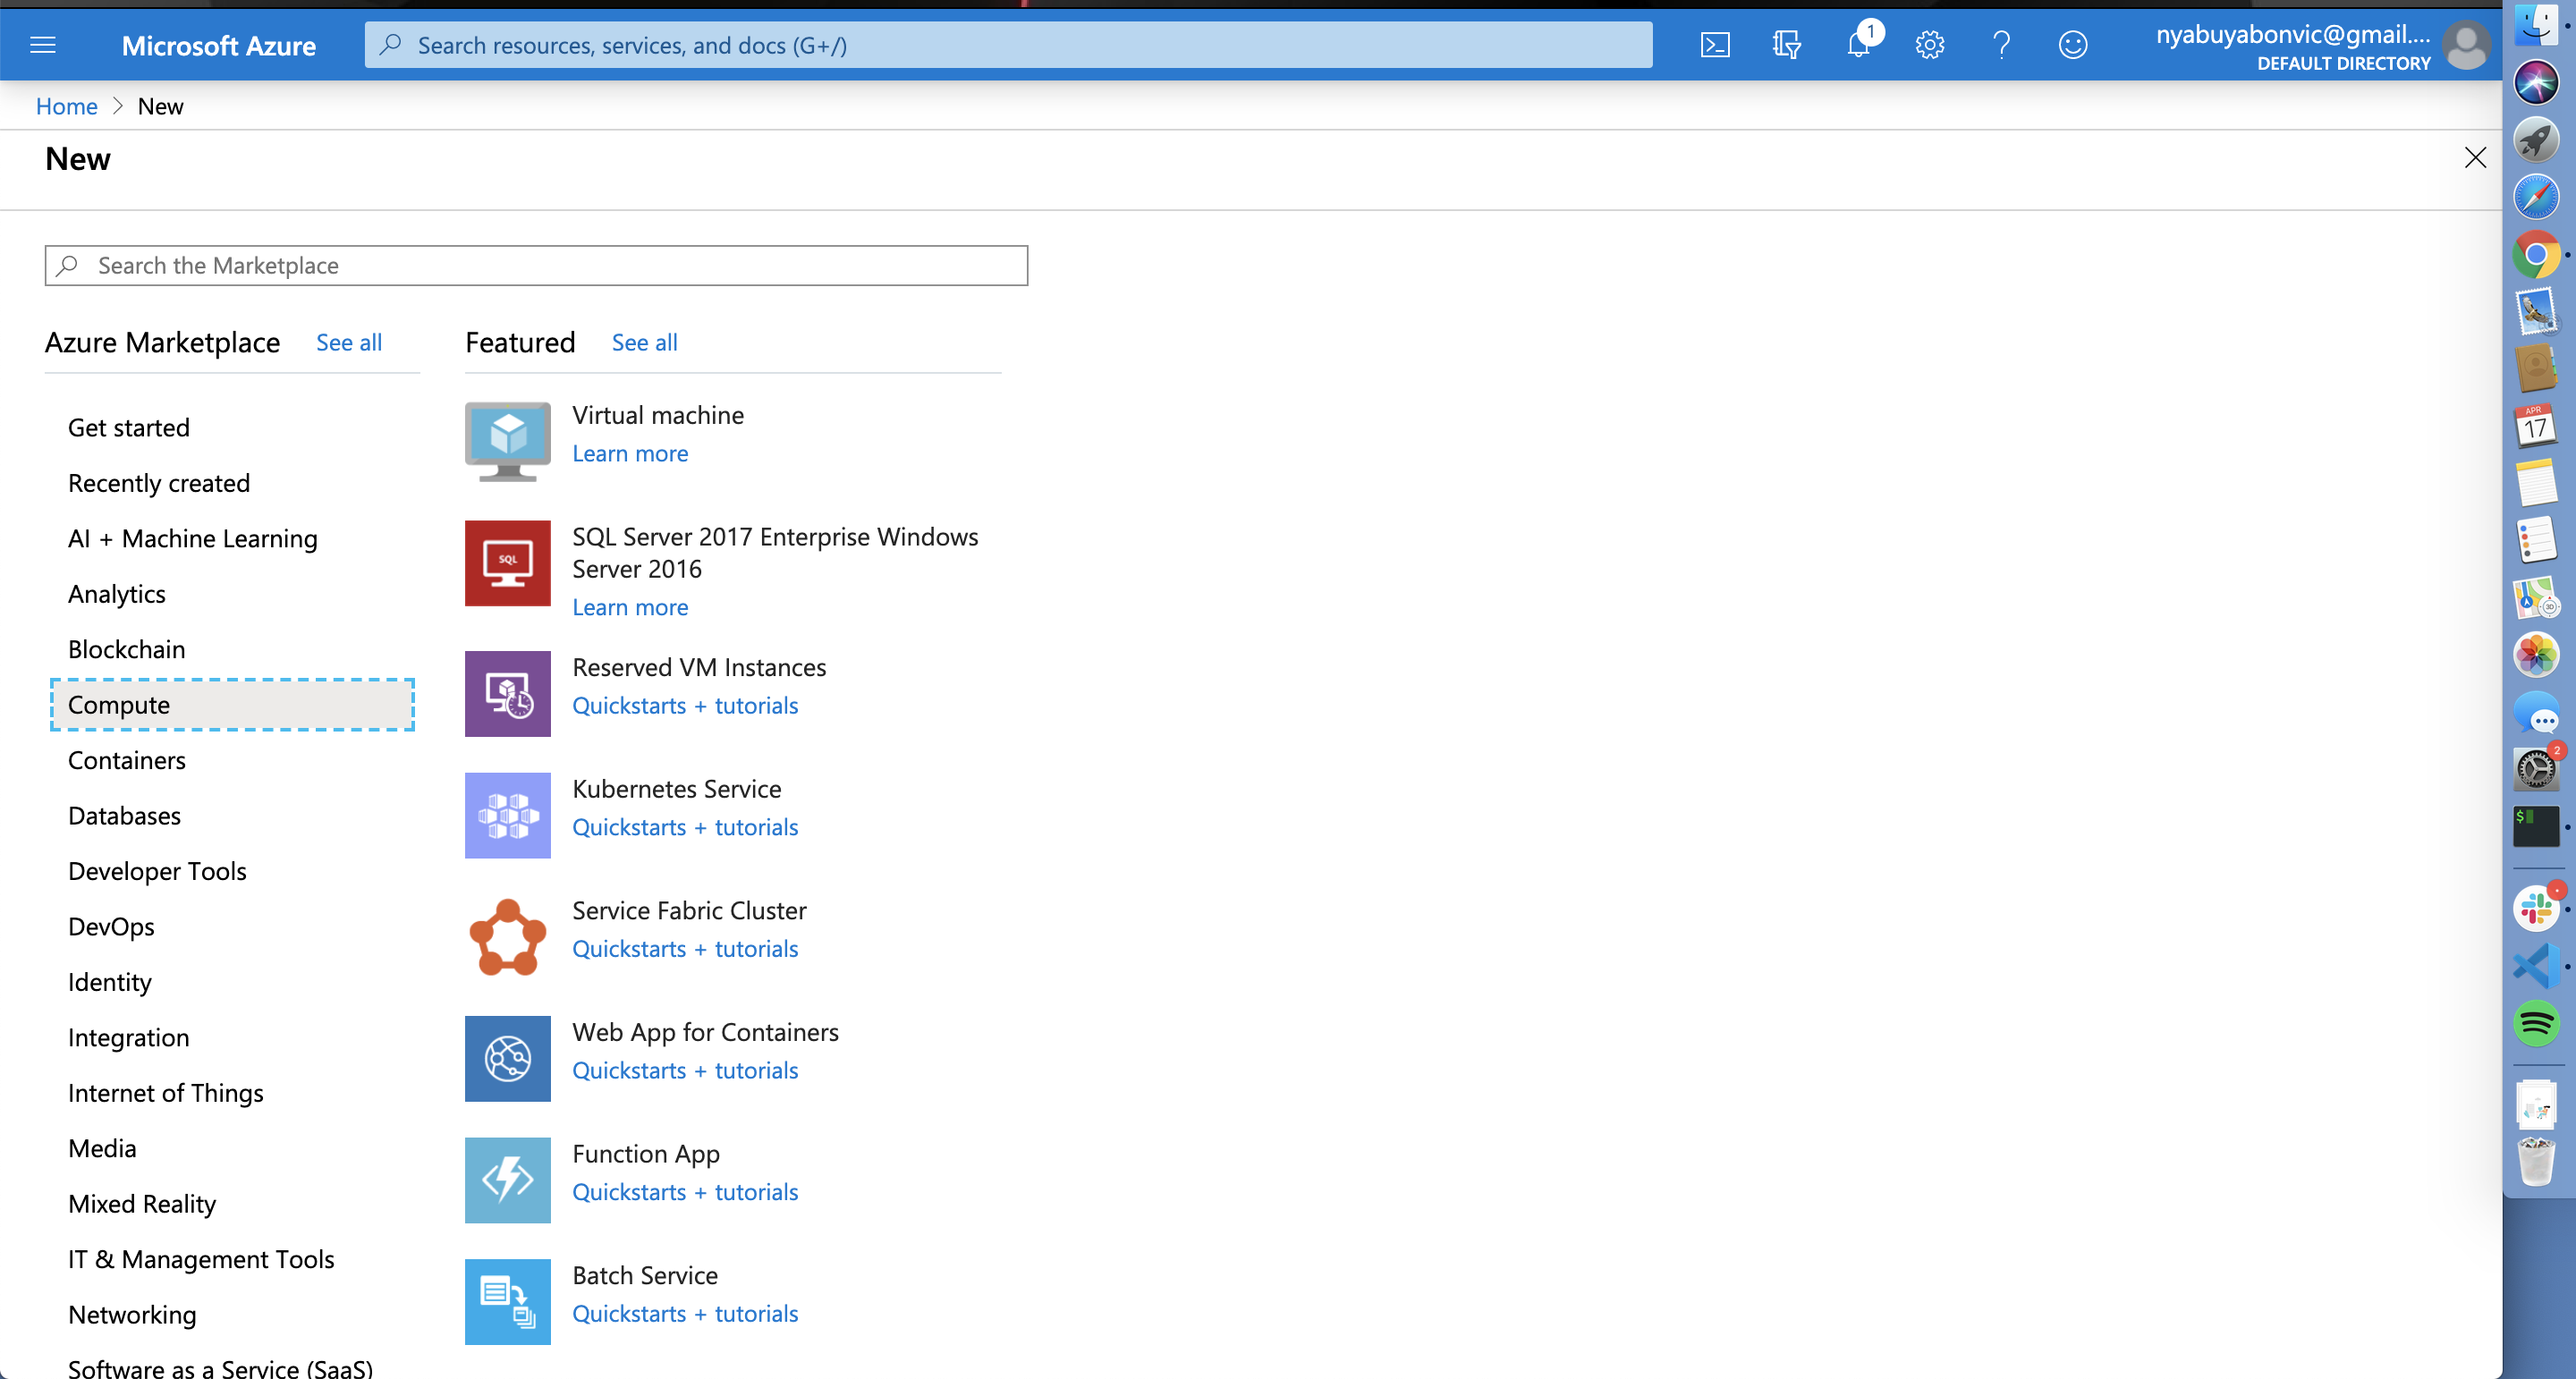The width and height of the screenshot is (2576, 1379).
Task: Click the Virtual machine title
Action: click(x=658, y=415)
